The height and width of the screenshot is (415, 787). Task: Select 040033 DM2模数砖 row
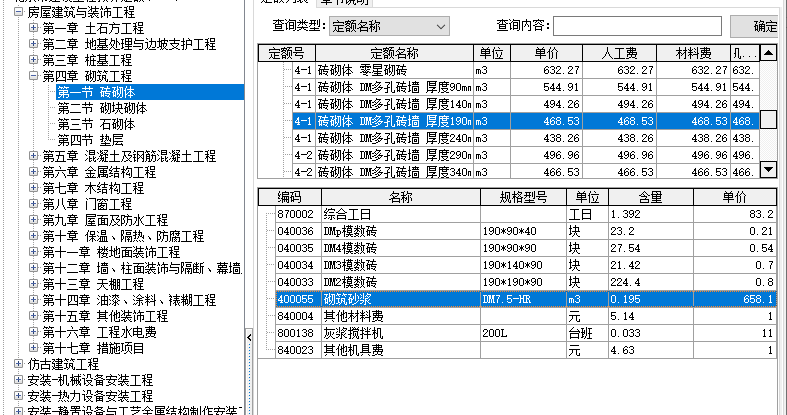[526, 282]
